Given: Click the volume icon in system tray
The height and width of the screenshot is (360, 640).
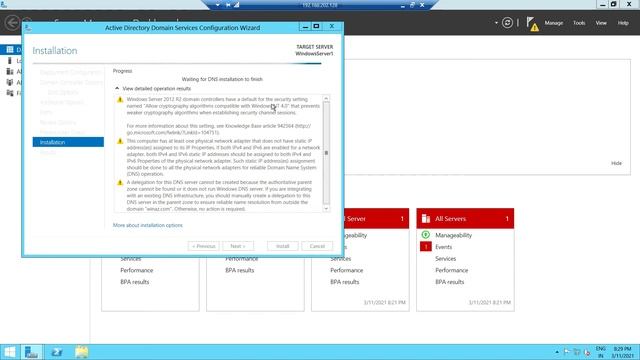Looking at the screenshot, I should pyautogui.click(x=587, y=352).
